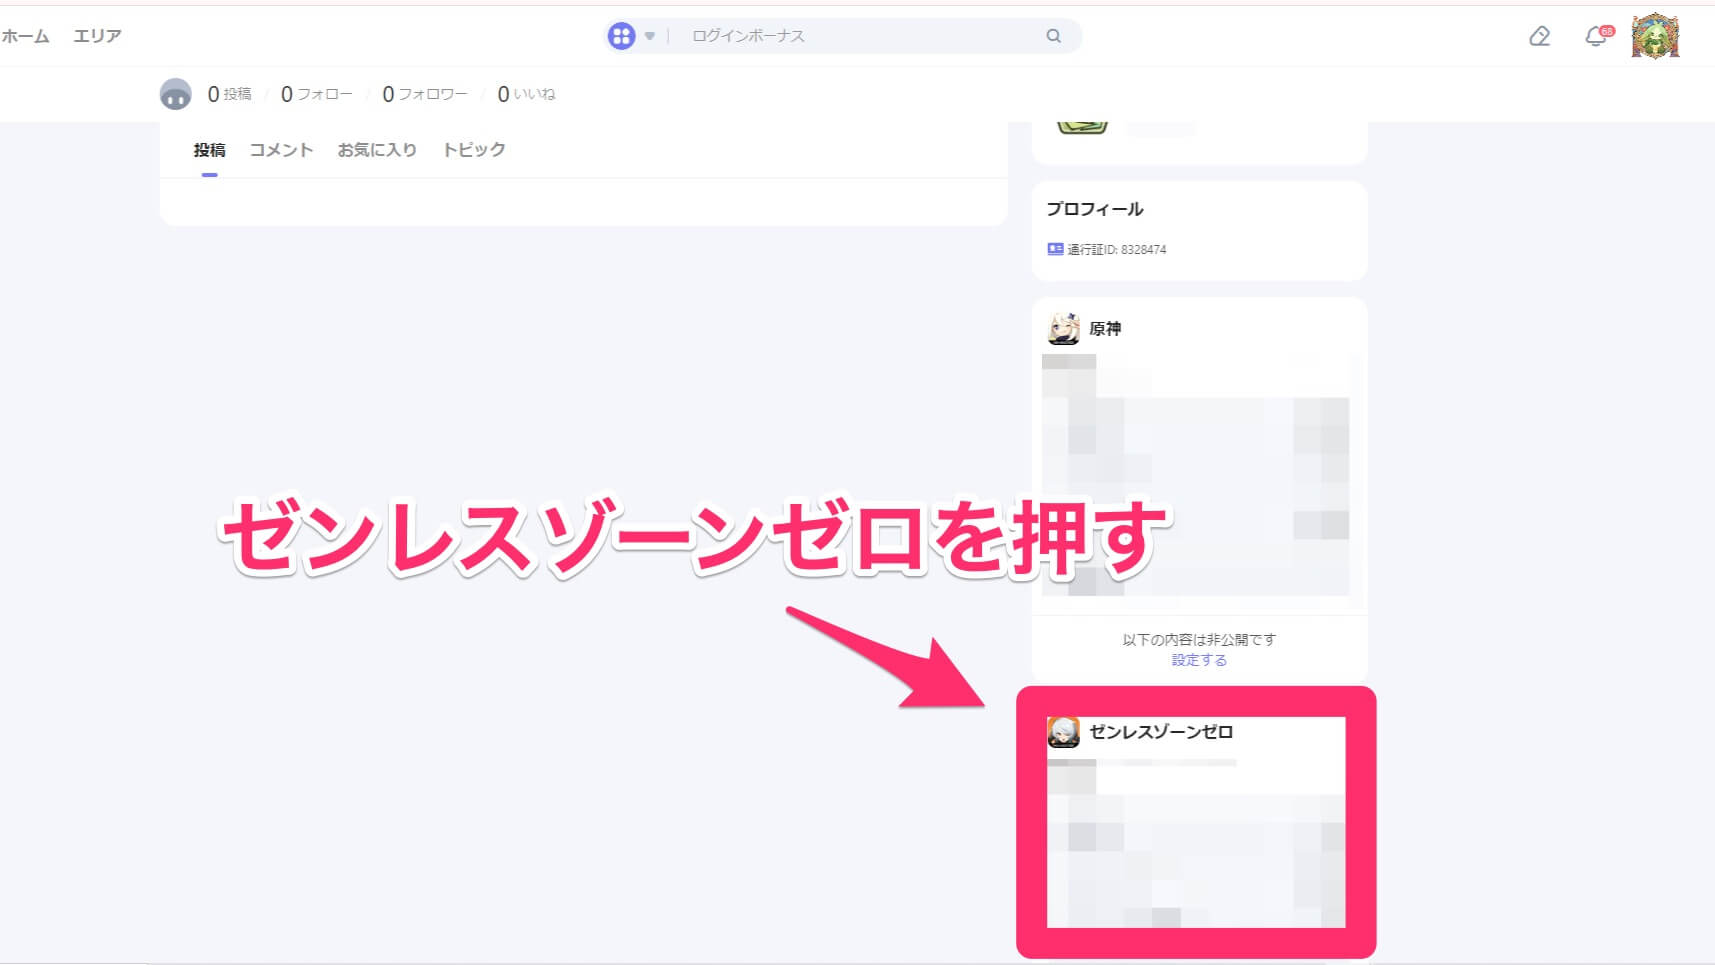Click the フォロワー follower count
This screenshot has height=965, width=1715.
[424, 93]
